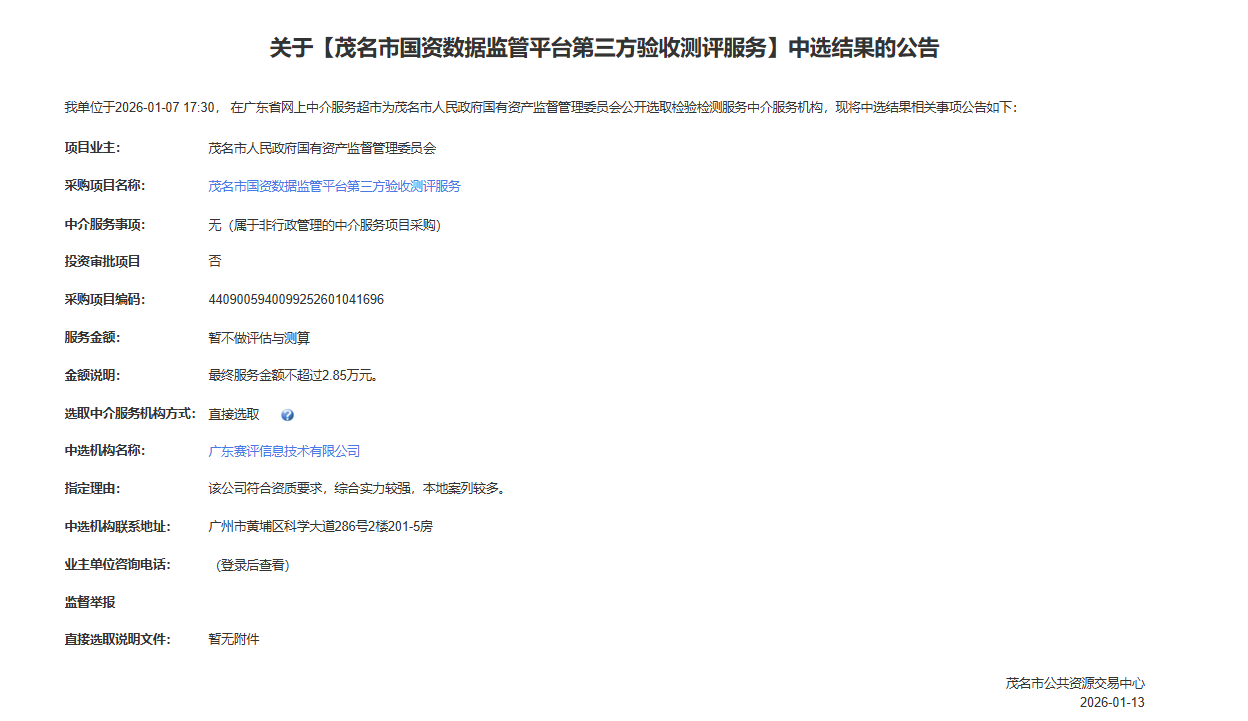The image size is (1248, 721).
Task: Click the 暂不做评估与测算 service amount text
Action: [x=259, y=338]
